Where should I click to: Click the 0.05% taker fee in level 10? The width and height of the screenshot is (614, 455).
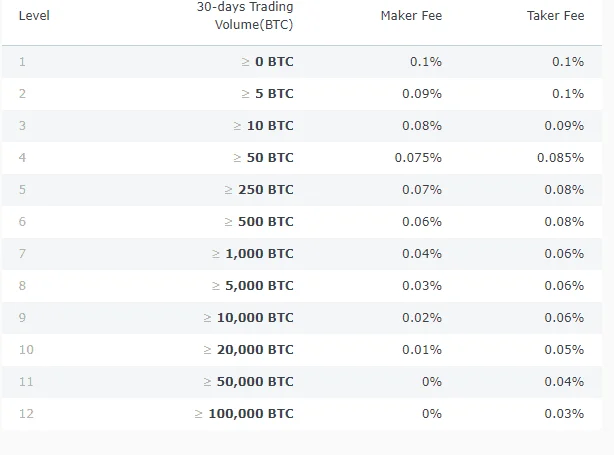point(564,350)
